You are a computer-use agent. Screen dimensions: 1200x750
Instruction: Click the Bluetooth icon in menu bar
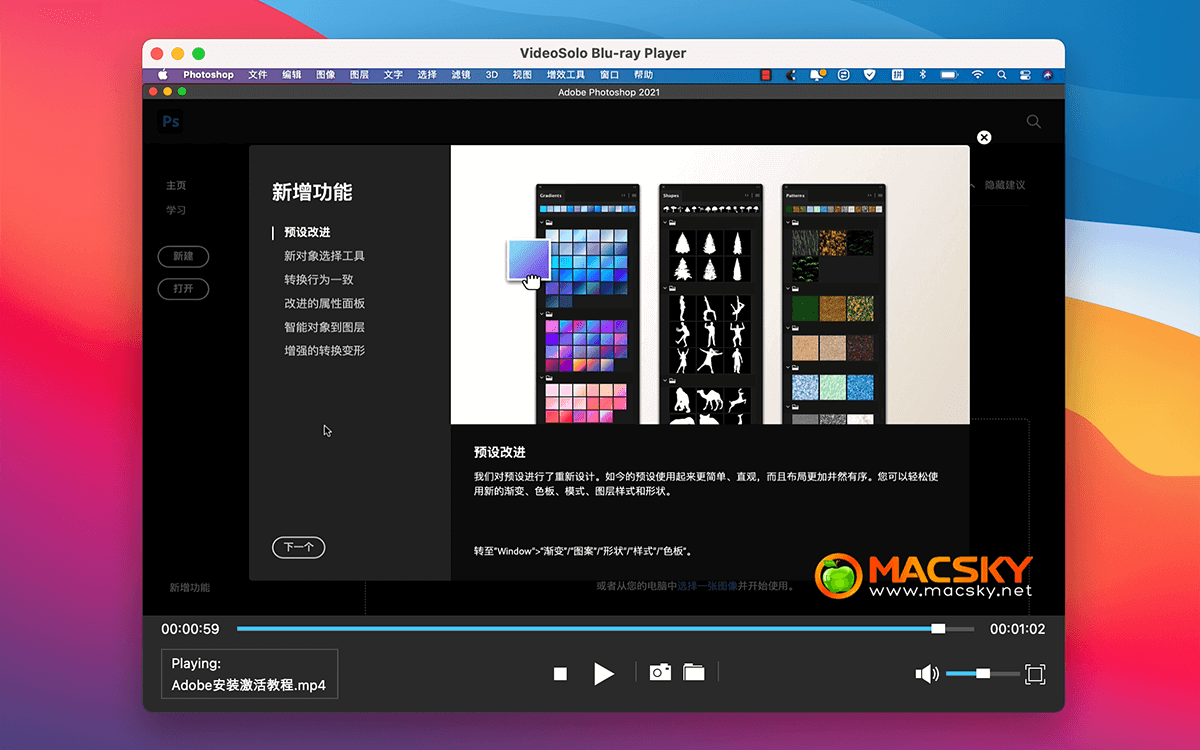[x=923, y=75]
